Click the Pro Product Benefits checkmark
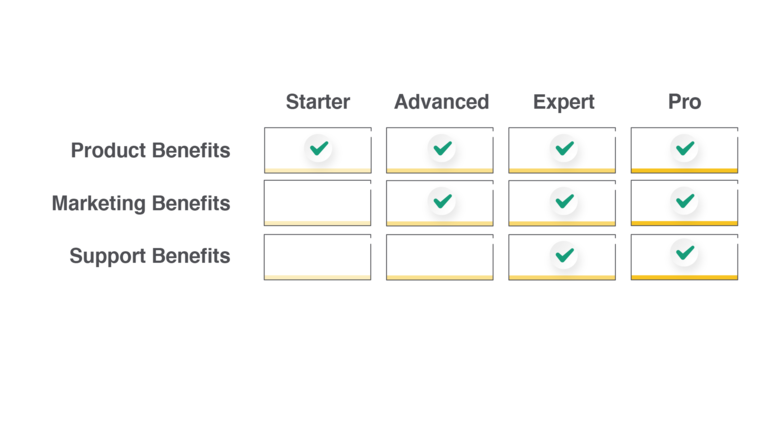 pos(685,148)
